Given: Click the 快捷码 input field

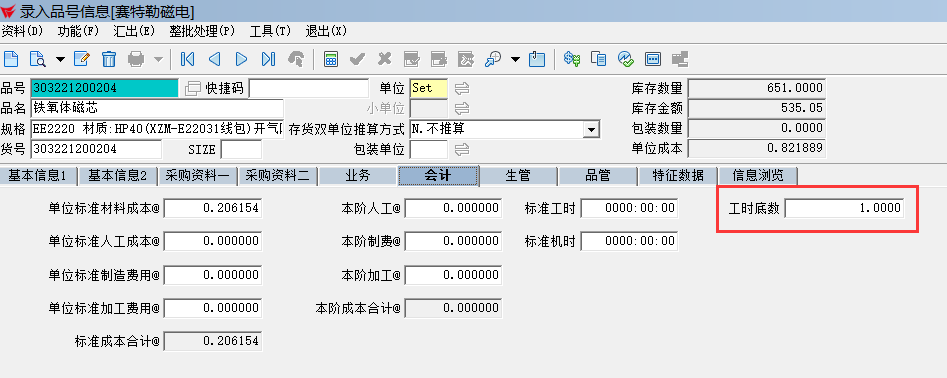Looking at the screenshot, I should (x=309, y=88).
